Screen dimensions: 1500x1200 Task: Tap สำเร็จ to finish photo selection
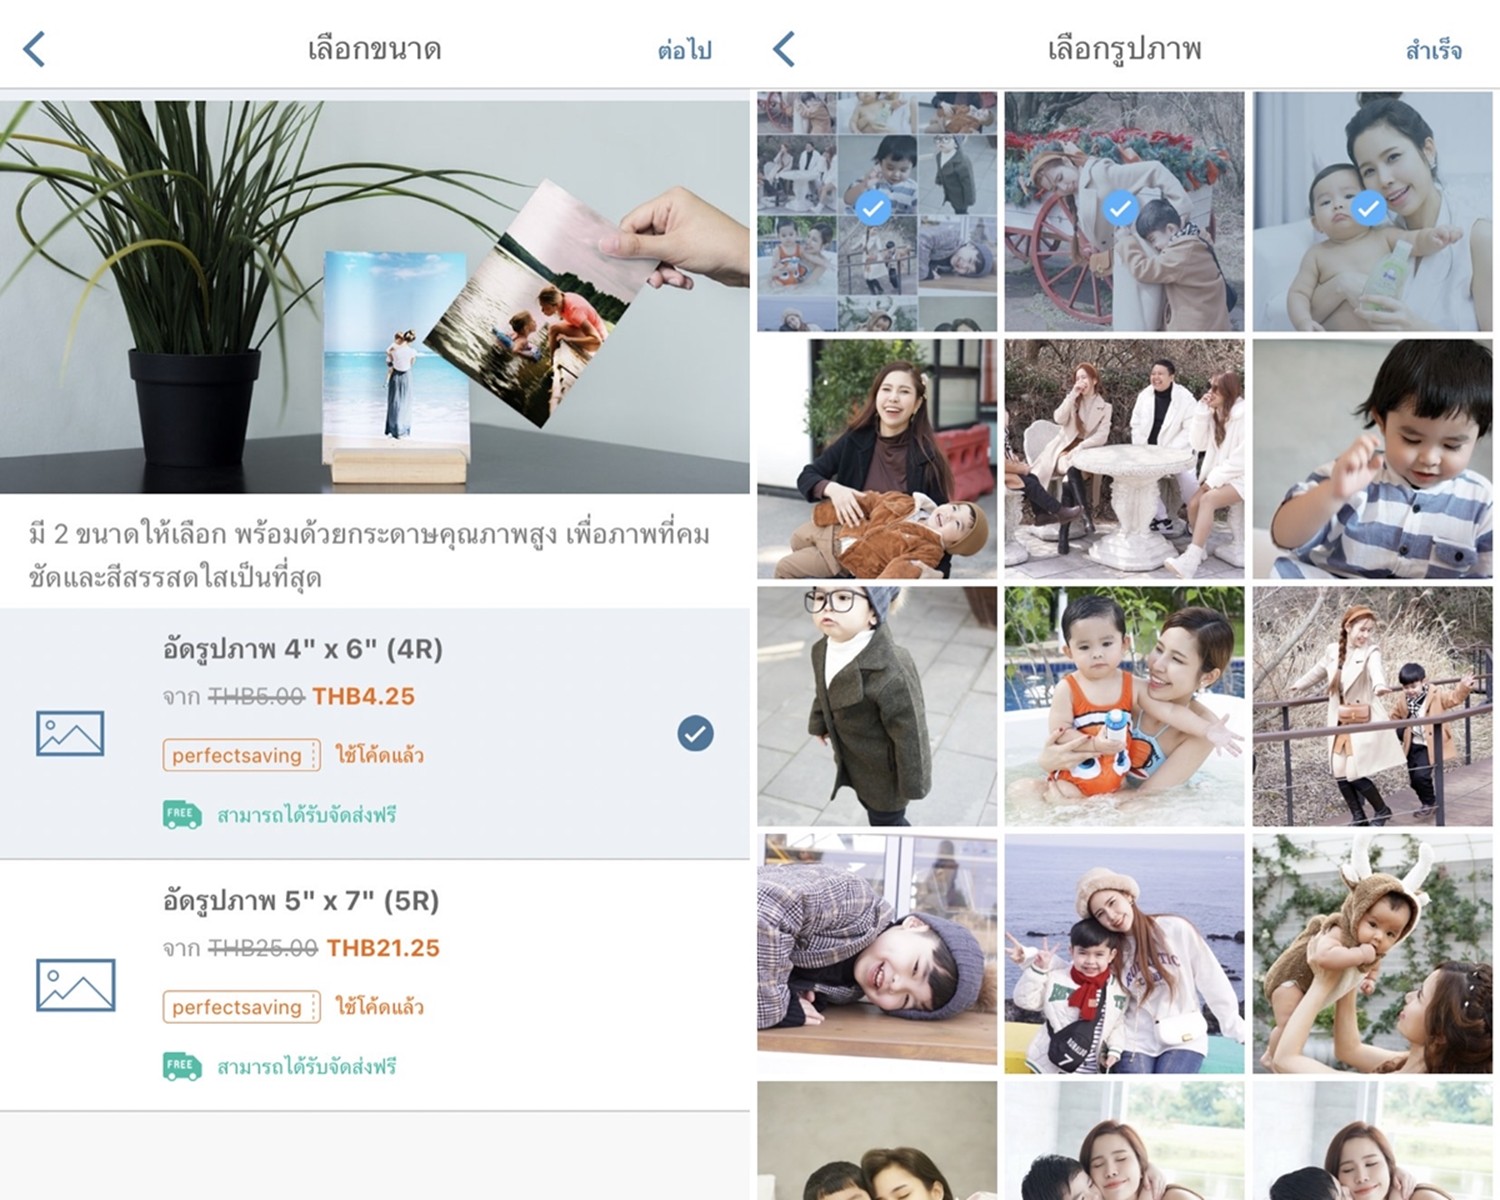(1433, 50)
